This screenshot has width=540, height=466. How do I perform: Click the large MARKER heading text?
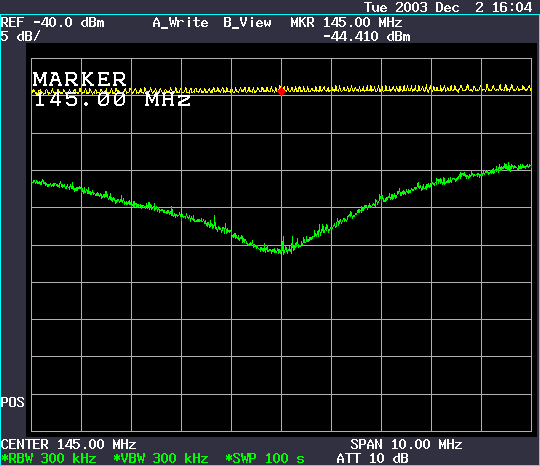click(x=80, y=79)
